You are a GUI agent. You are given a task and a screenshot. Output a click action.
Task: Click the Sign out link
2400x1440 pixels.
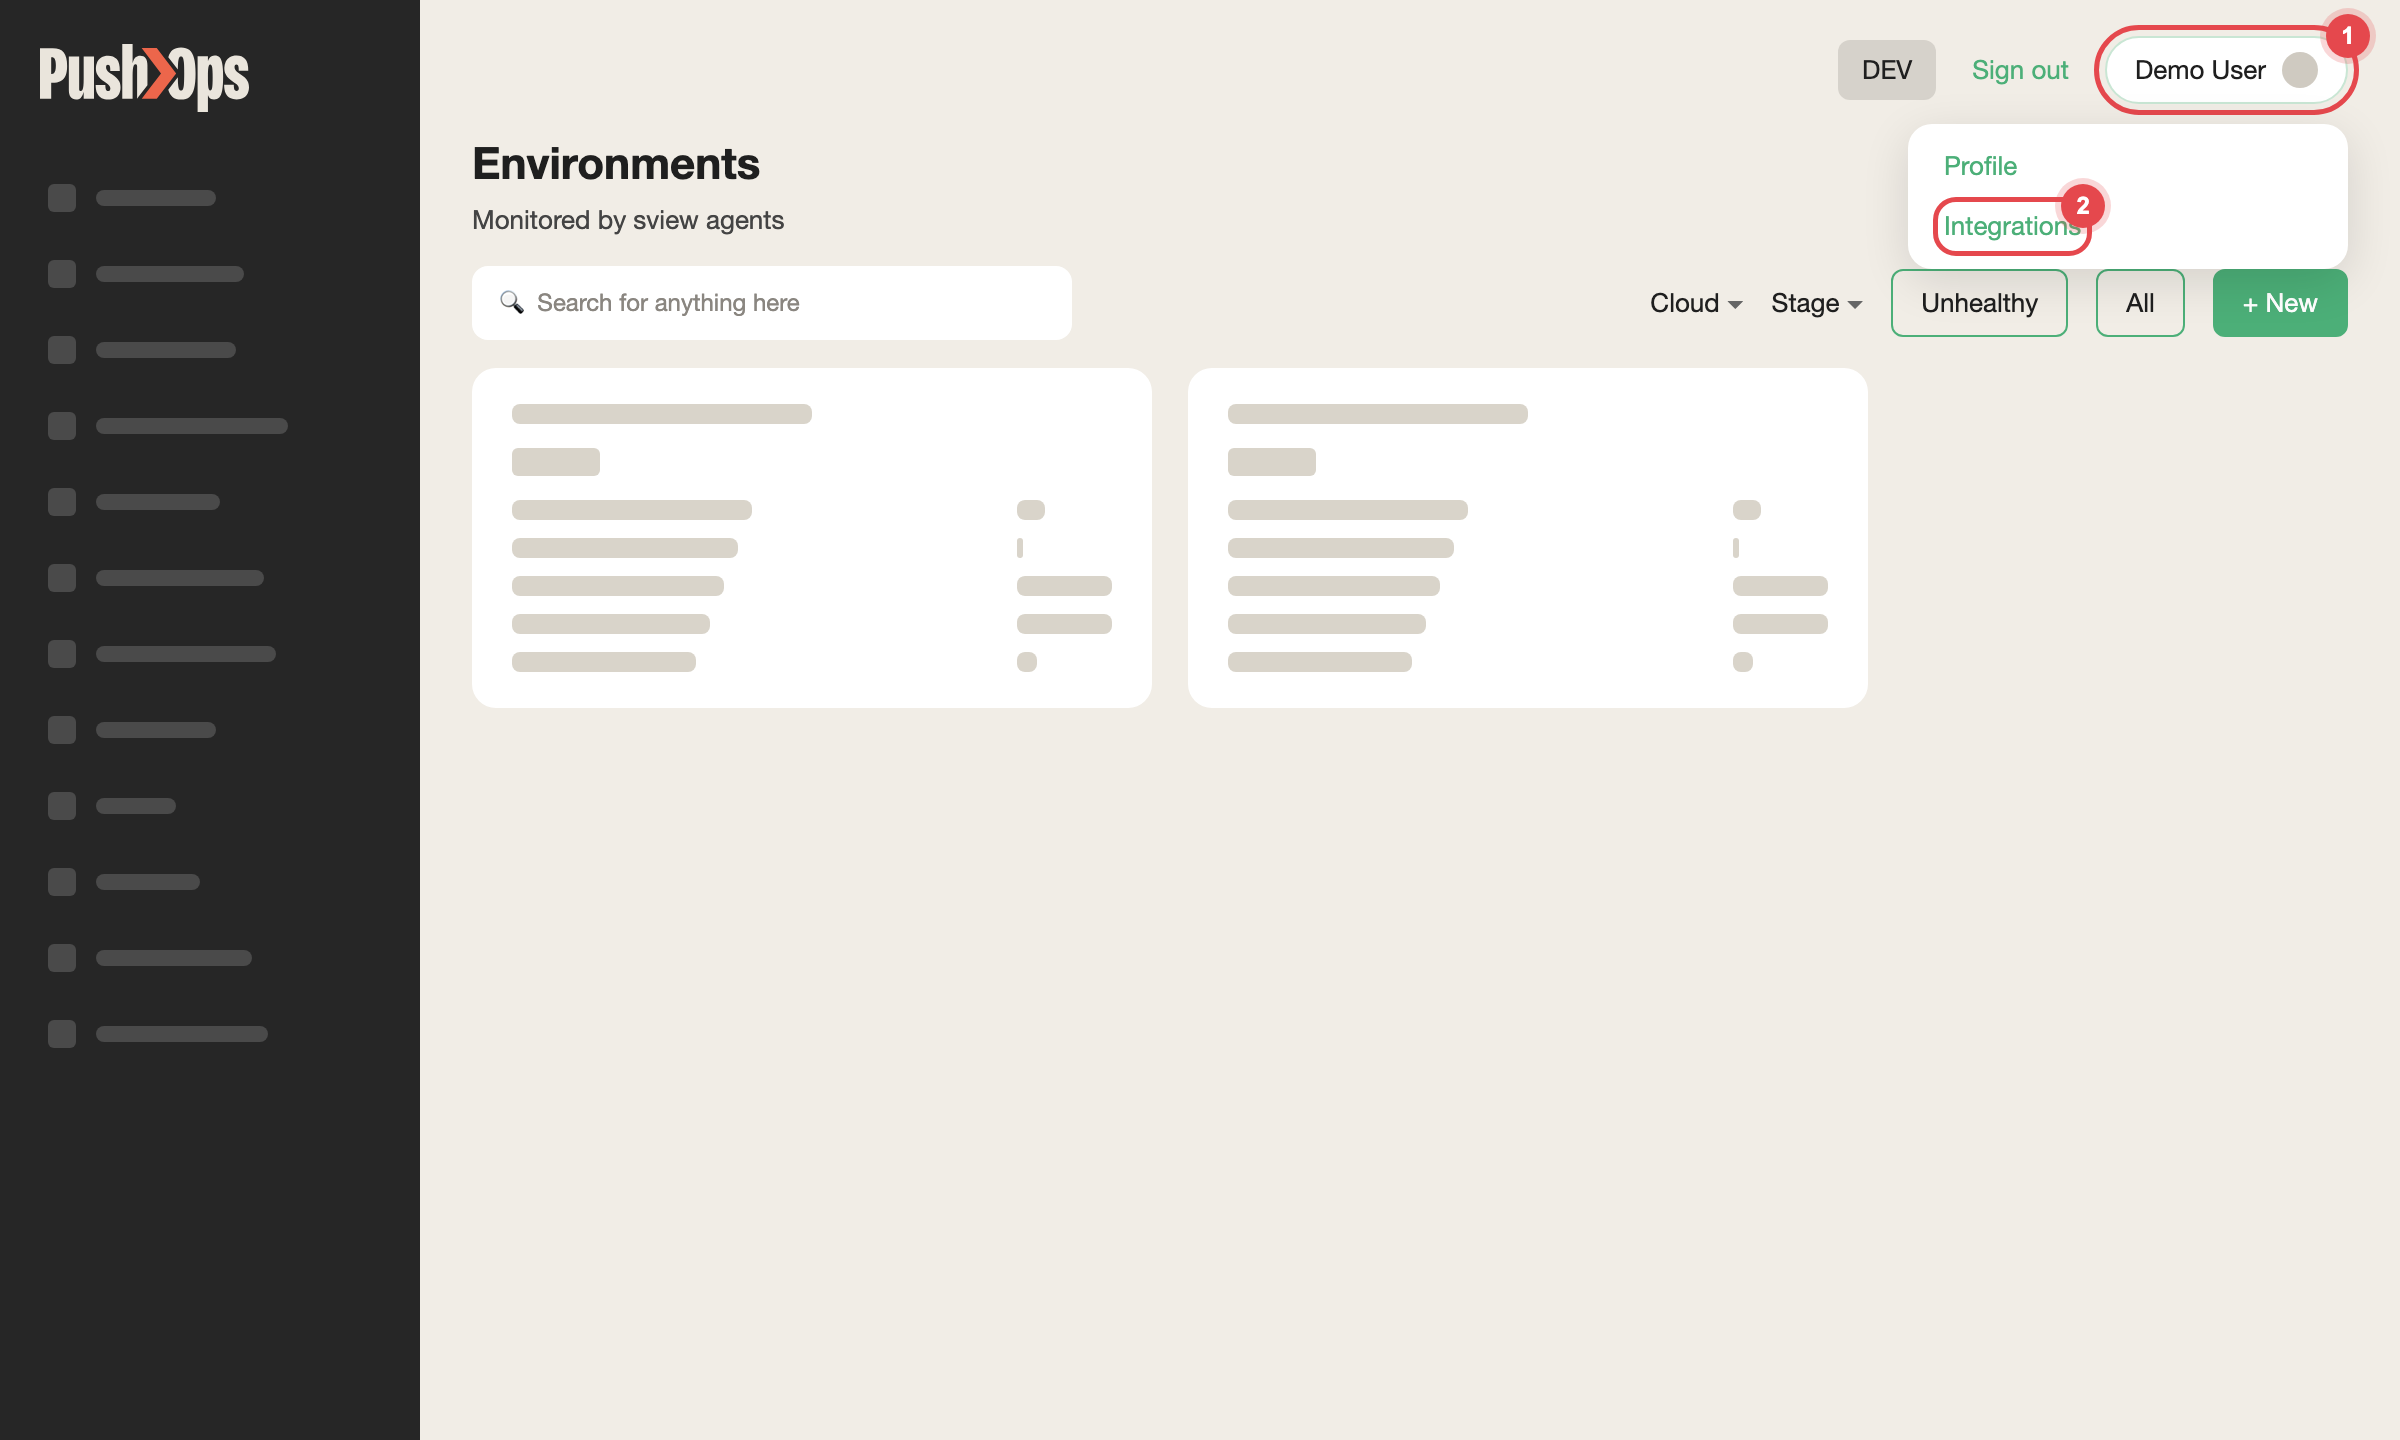[x=2019, y=70]
